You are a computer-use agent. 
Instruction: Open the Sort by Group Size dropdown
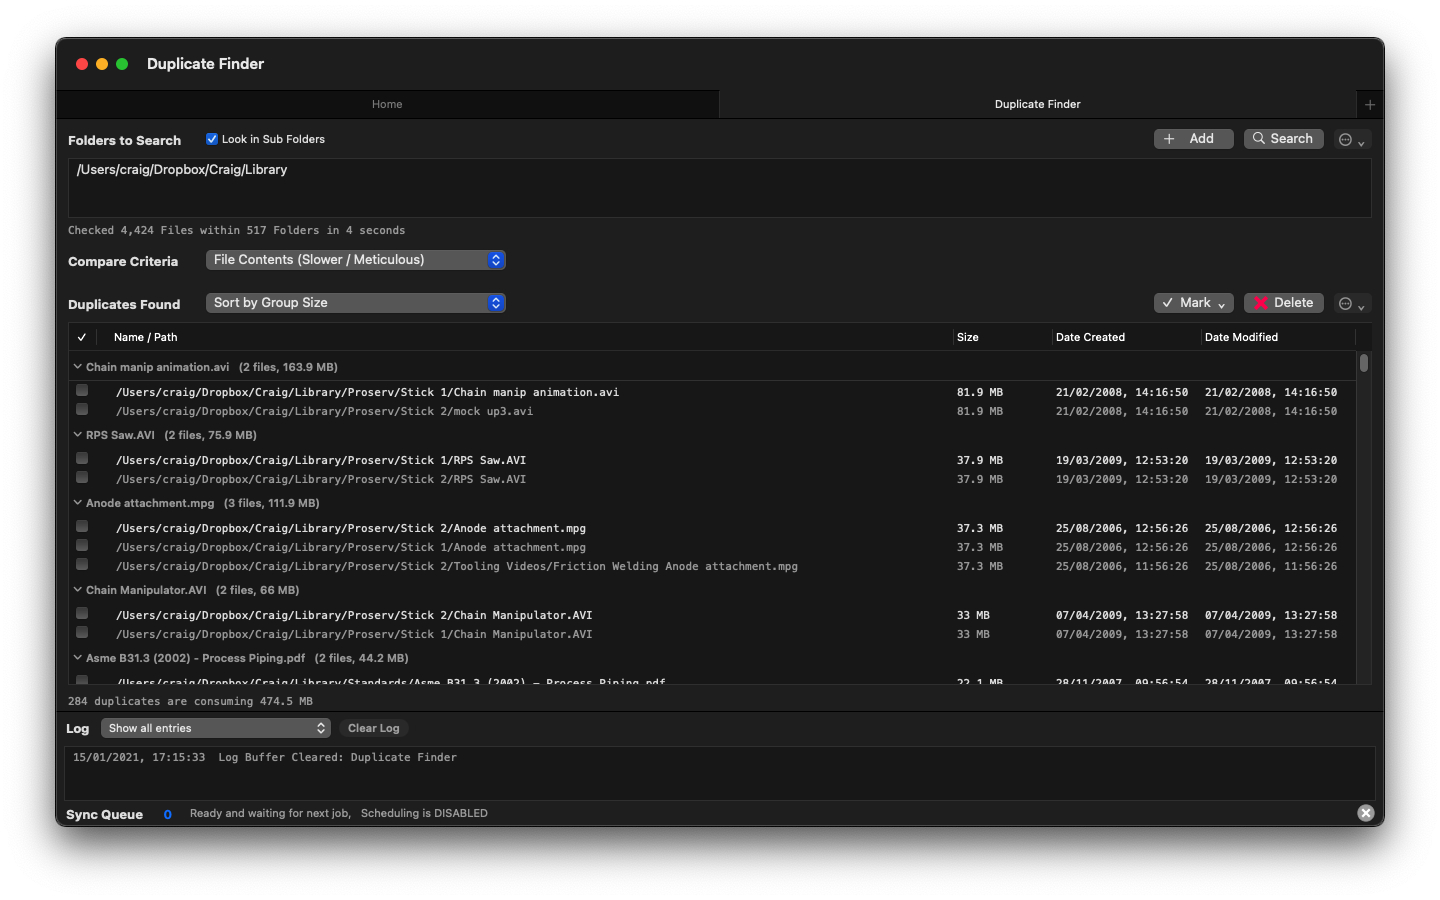point(355,303)
